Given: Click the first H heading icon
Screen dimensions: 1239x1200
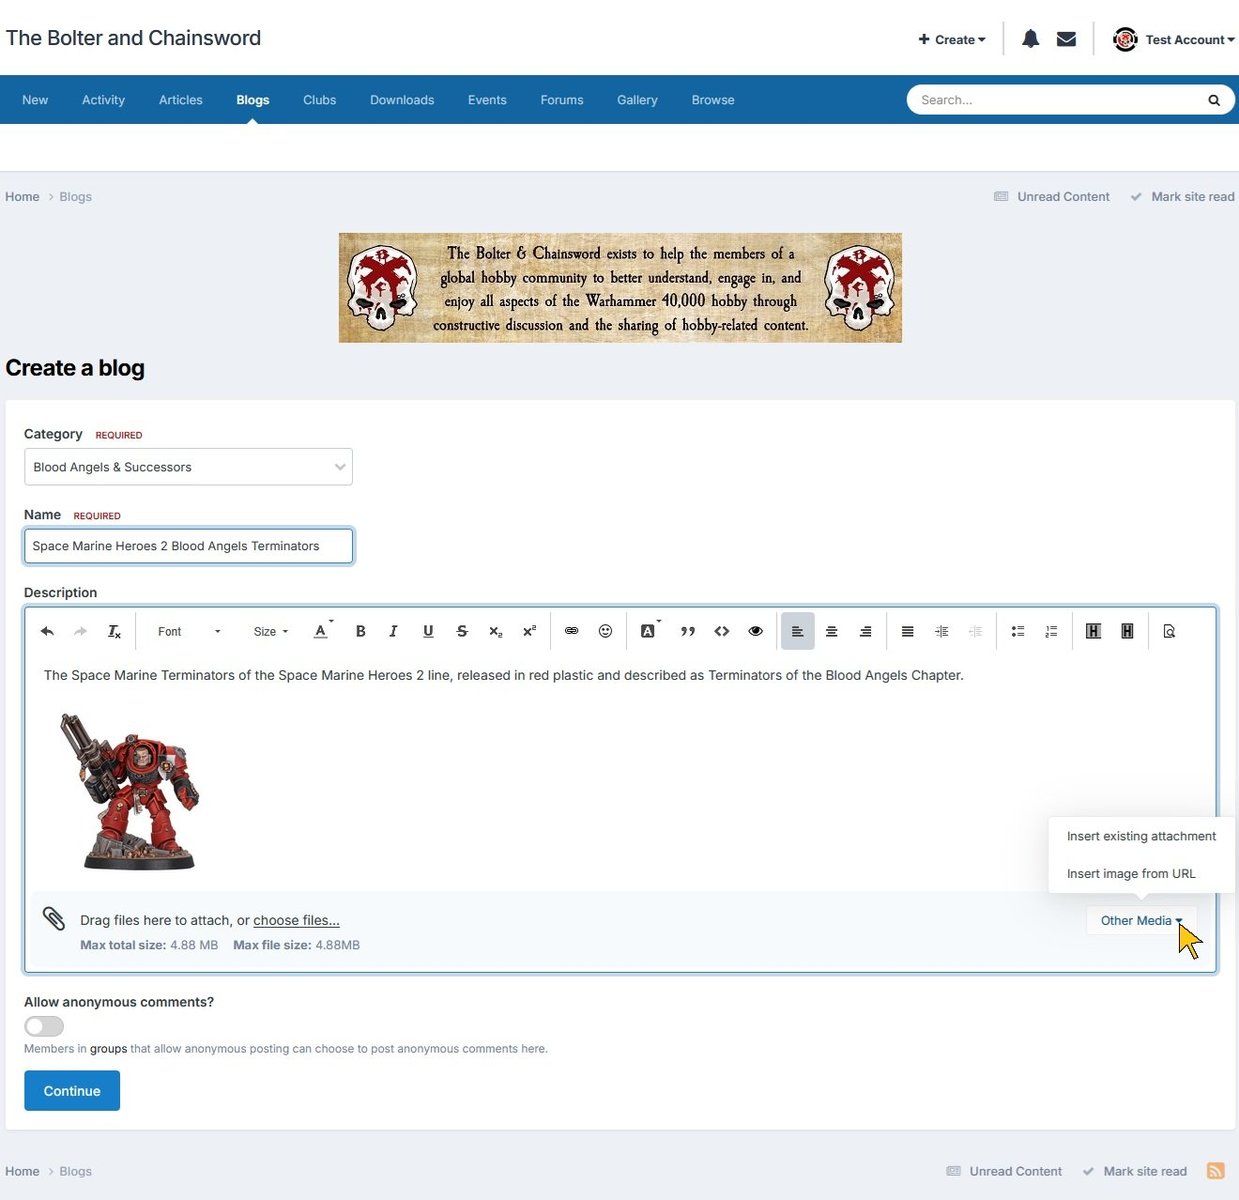Looking at the screenshot, I should 1093,631.
